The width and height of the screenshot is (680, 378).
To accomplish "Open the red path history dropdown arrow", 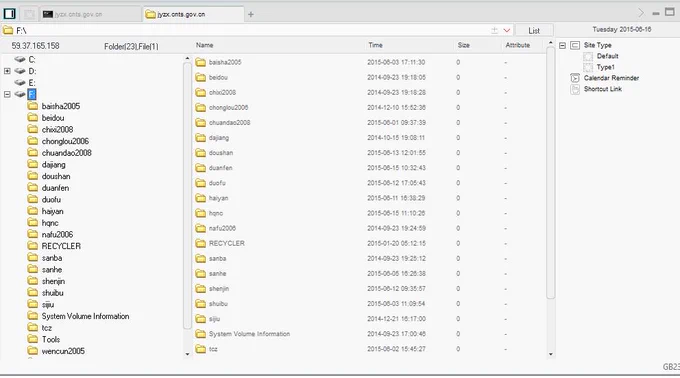I will point(507,30).
